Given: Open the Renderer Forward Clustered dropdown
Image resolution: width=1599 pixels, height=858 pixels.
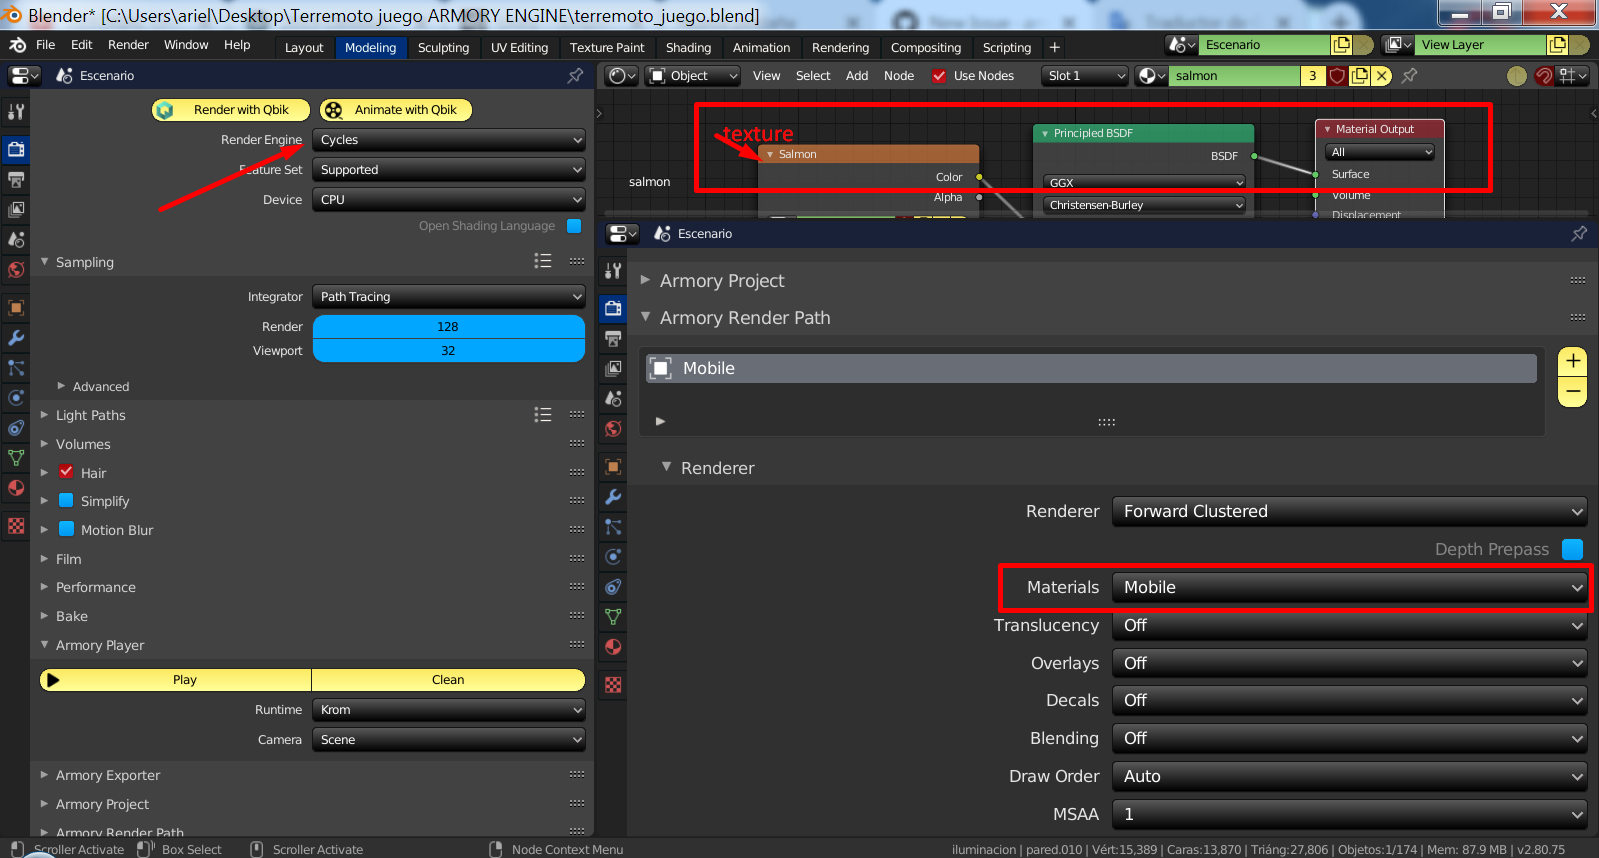Looking at the screenshot, I should pos(1349,511).
